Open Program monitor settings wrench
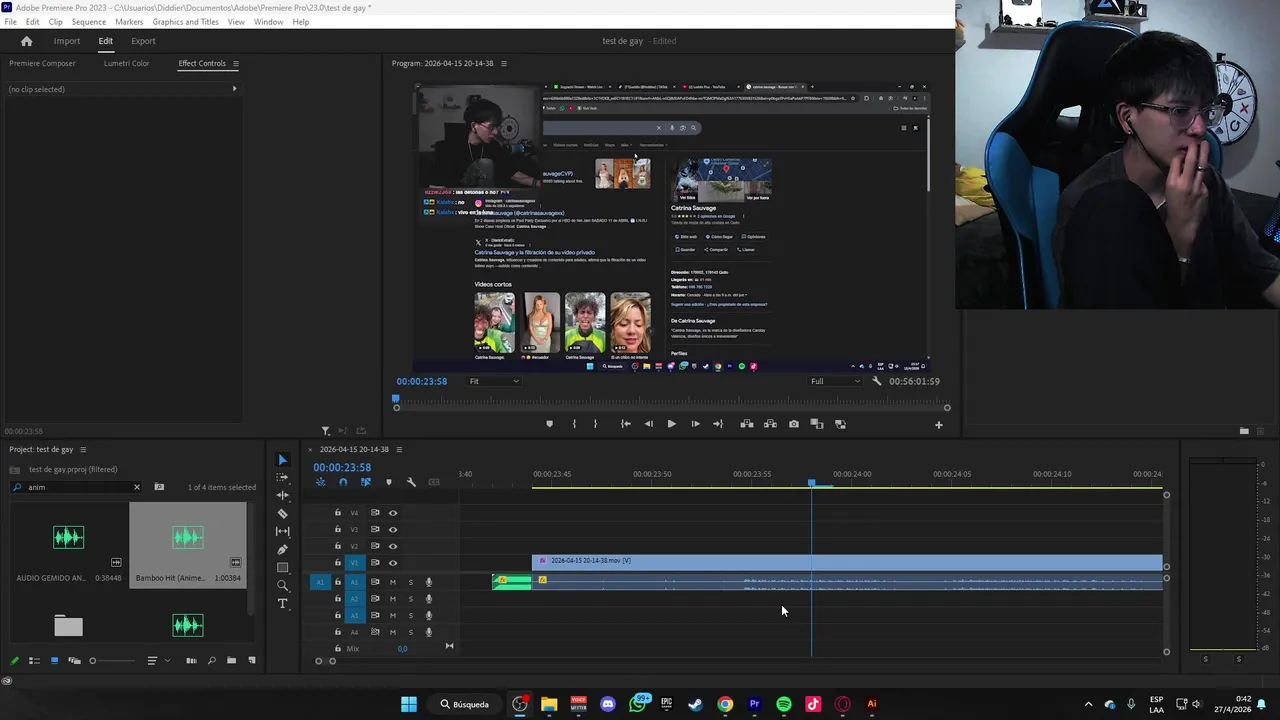 (x=877, y=381)
